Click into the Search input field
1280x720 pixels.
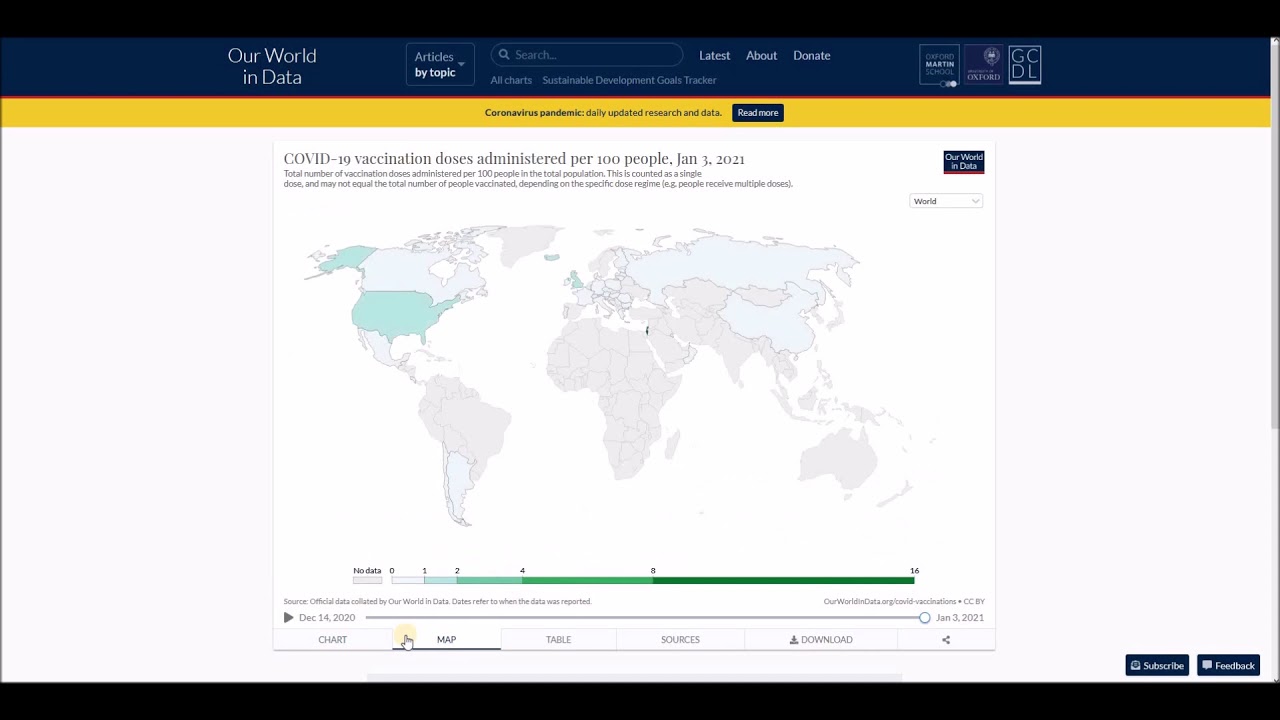point(595,55)
